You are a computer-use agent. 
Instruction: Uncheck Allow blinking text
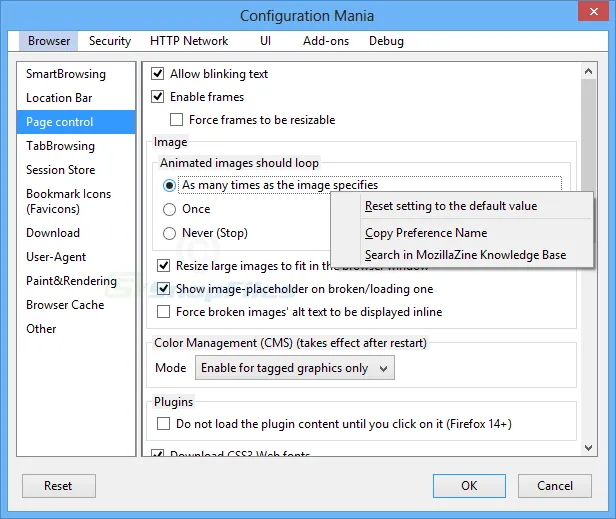tap(158, 74)
